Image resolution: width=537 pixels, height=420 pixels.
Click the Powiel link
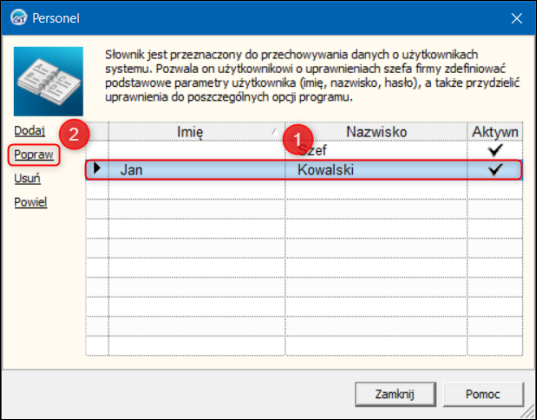click(30, 202)
